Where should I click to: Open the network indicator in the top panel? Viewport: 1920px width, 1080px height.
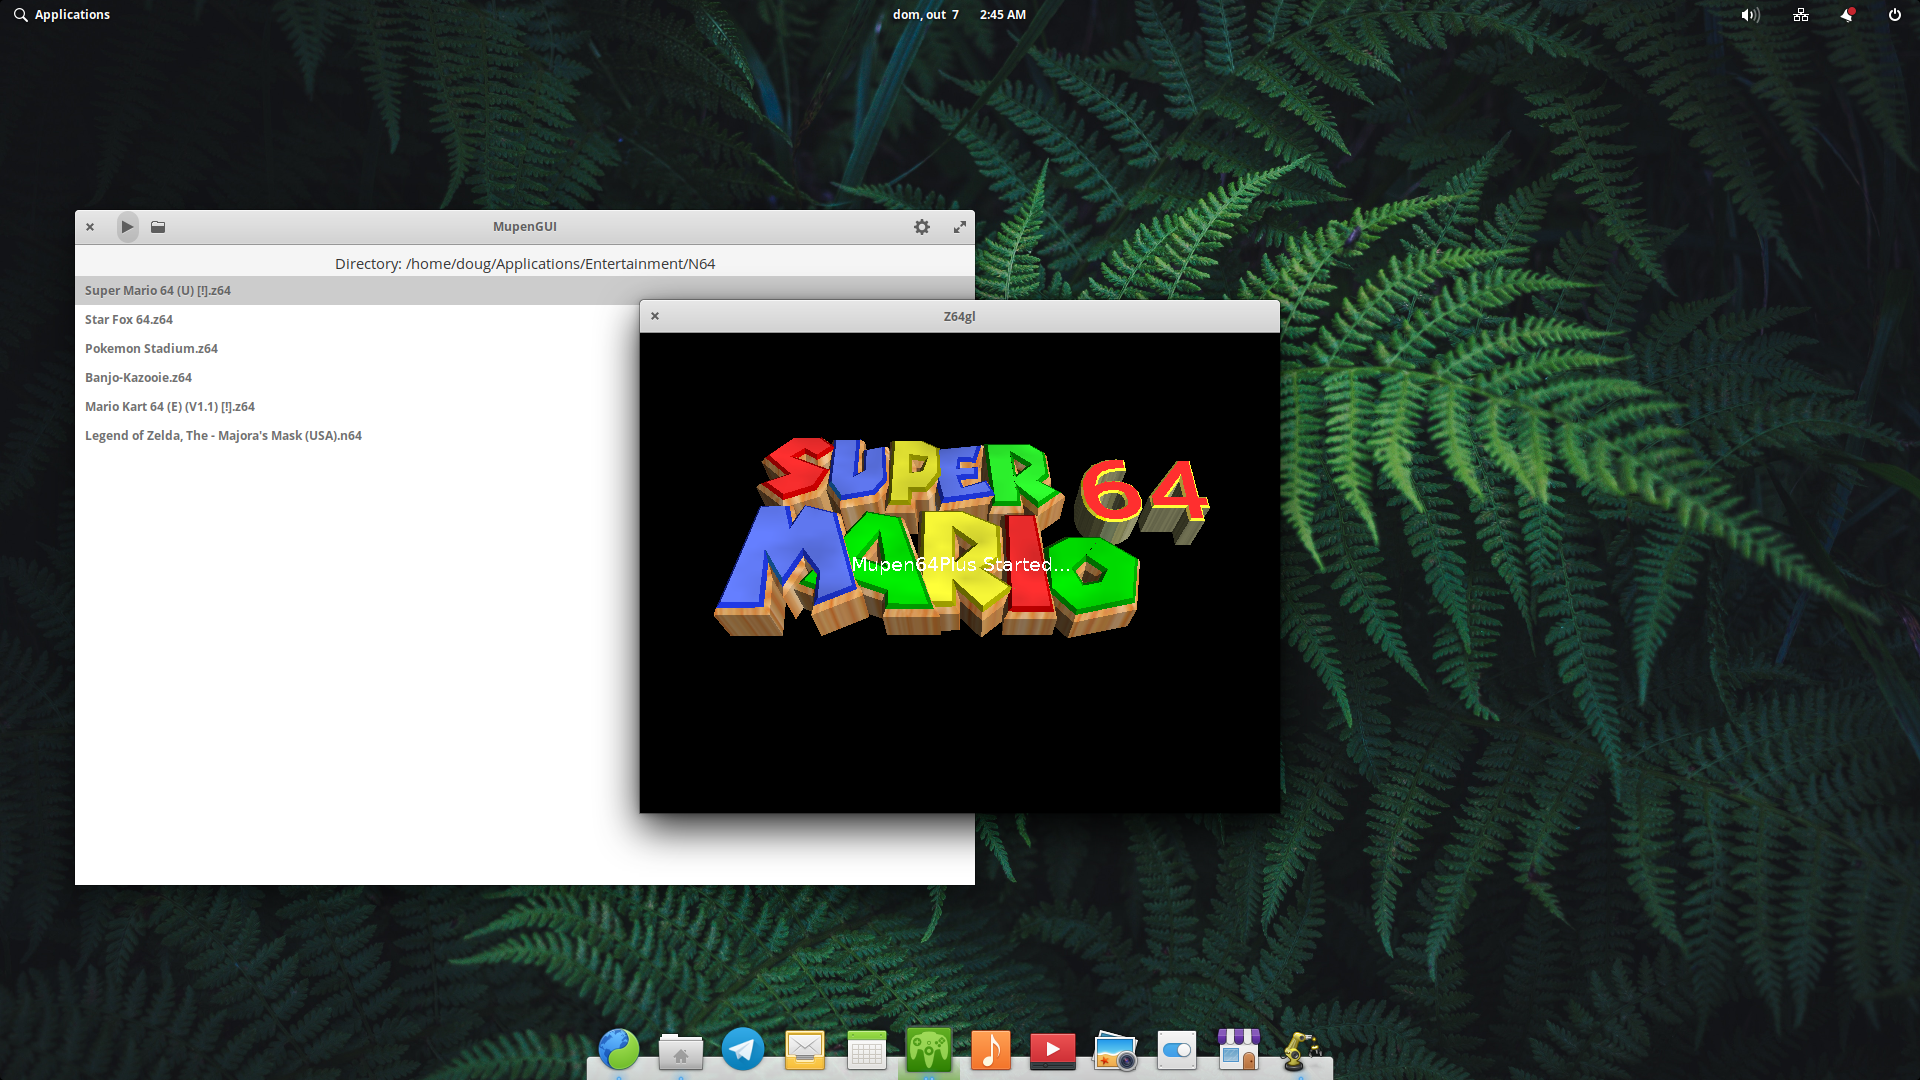[1800, 15]
